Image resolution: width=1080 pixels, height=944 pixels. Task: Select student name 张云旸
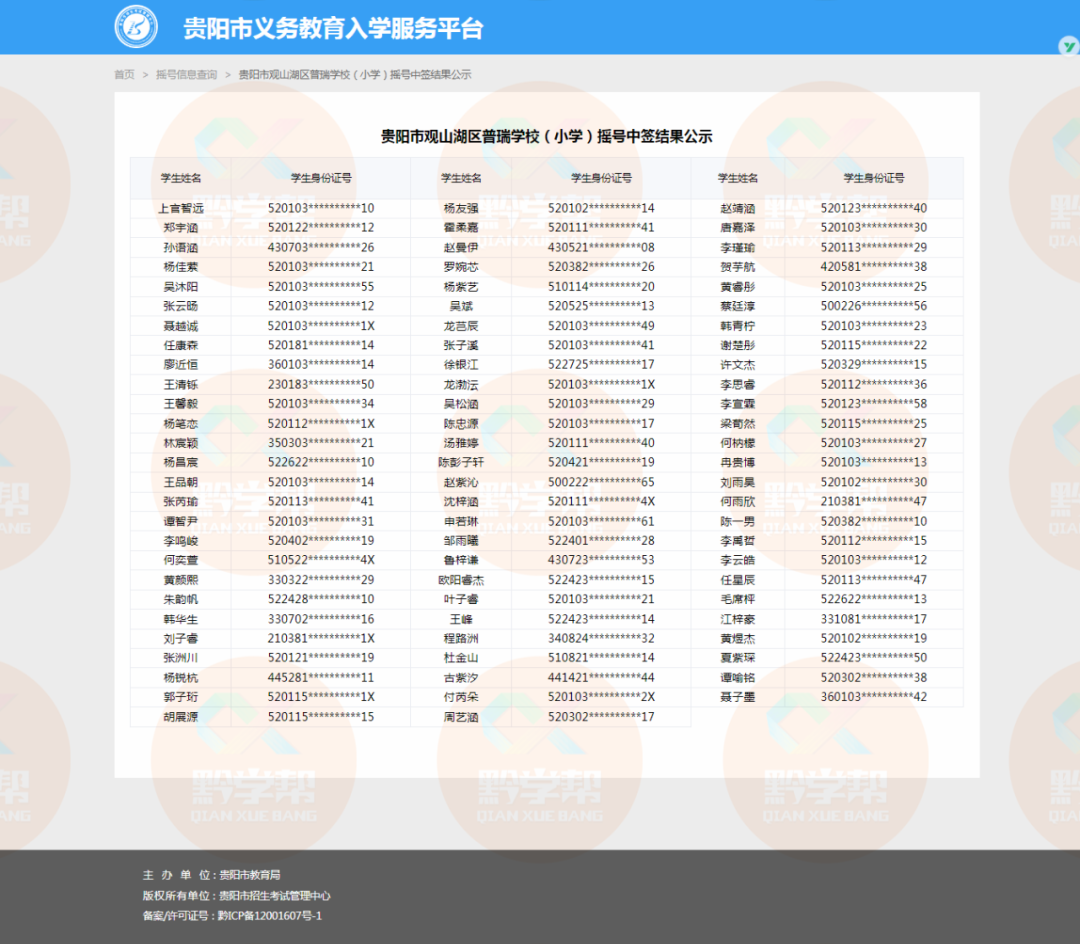tap(181, 306)
